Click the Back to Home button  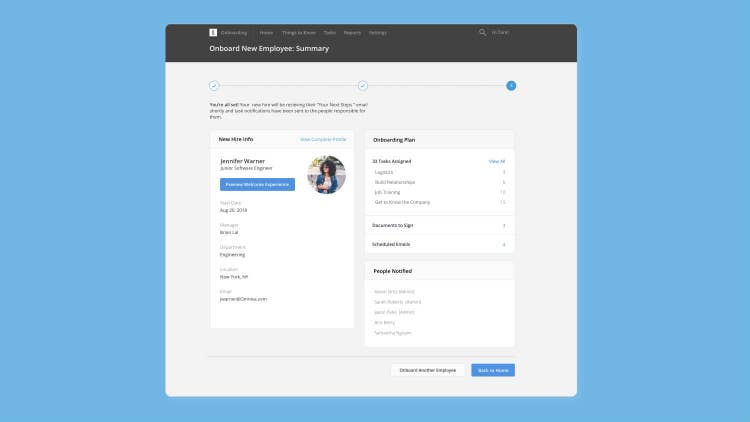(493, 370)
